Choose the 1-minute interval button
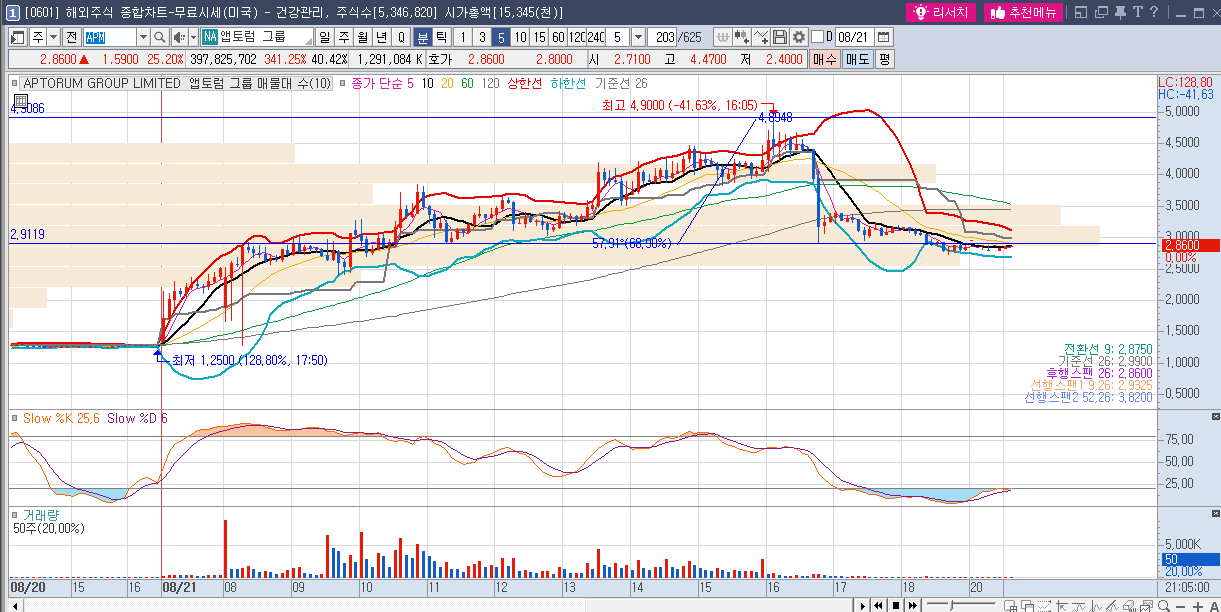 (x=462, y=37)
